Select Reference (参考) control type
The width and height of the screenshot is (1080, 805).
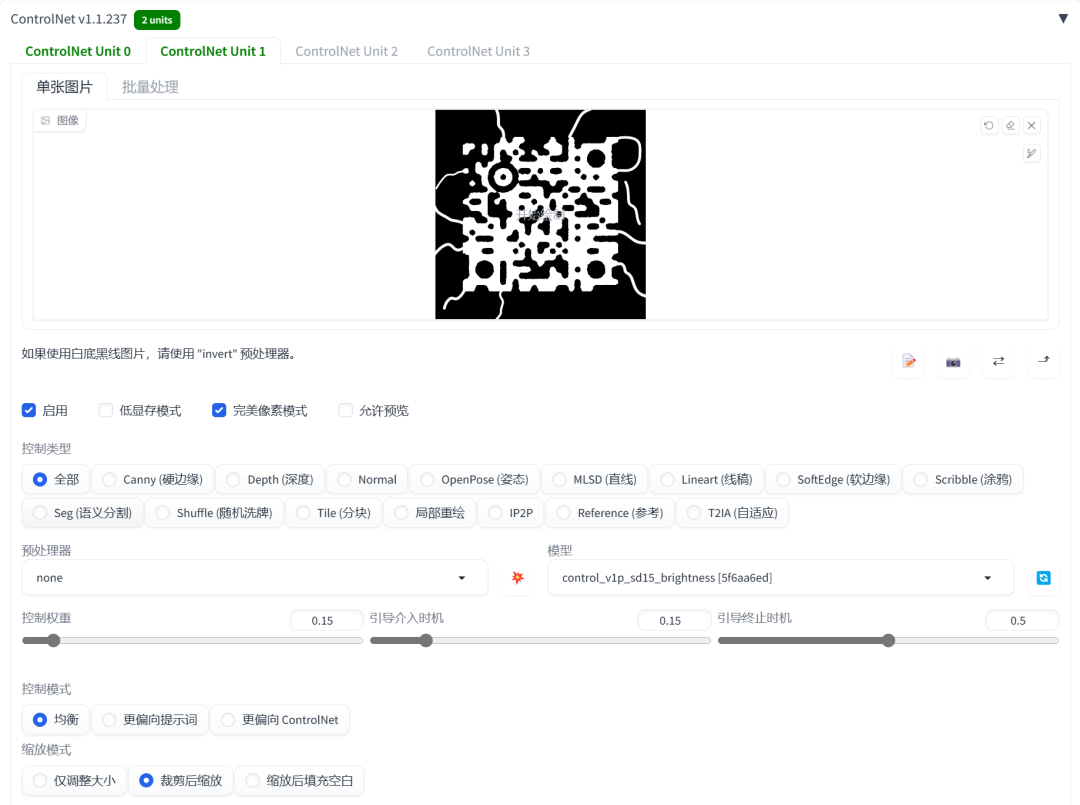click(x=610, y=513)
